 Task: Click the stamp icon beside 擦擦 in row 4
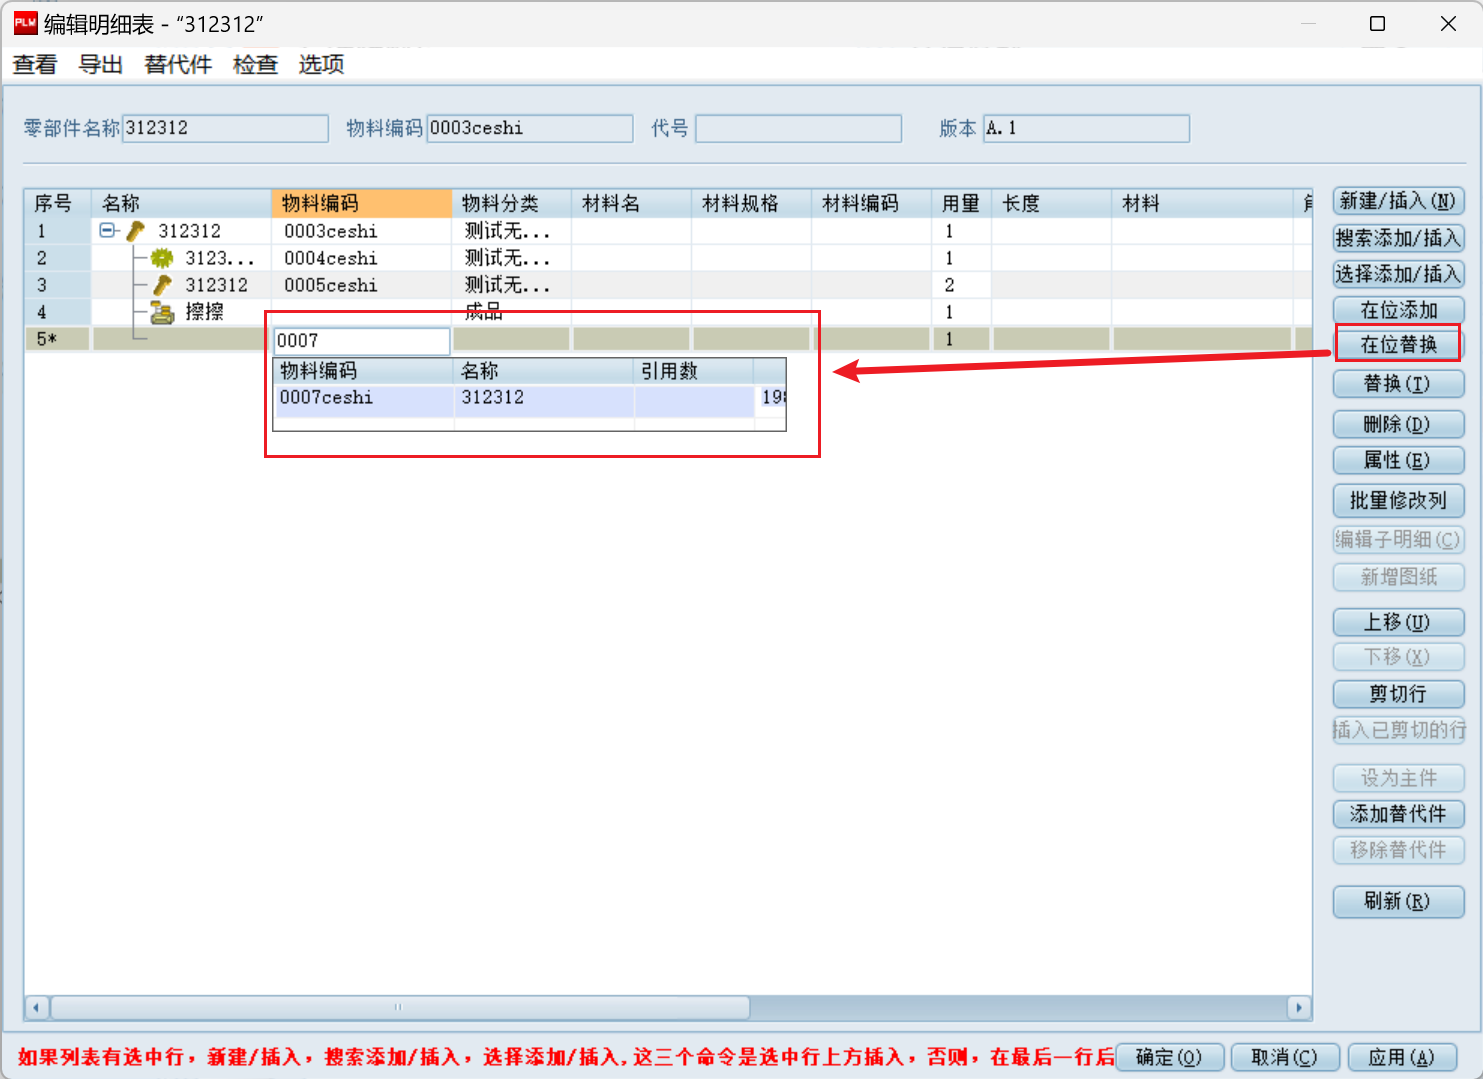pos(162,312)
